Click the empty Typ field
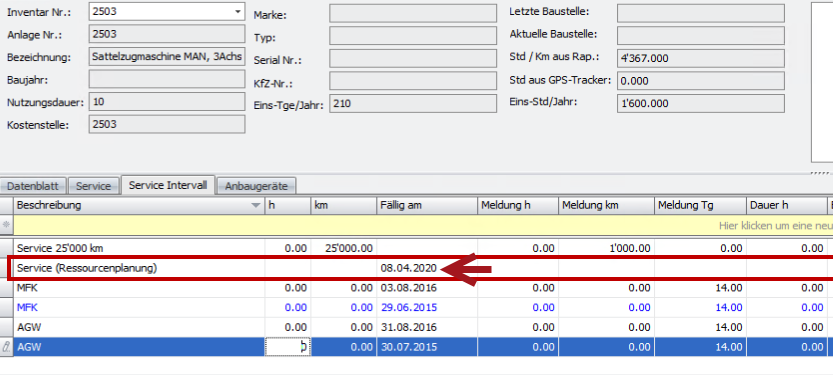The image size is (833, 375). [x=413, y=36]
